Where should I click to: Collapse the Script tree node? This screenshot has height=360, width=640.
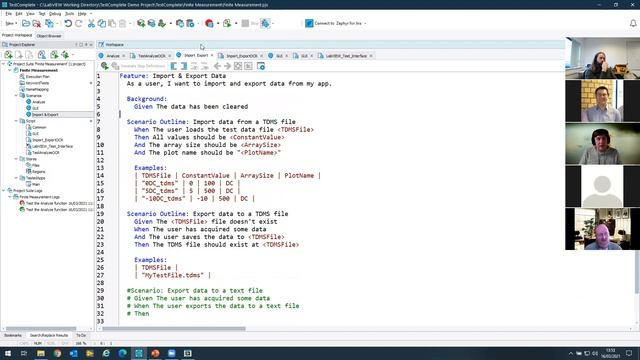point(16,121)
